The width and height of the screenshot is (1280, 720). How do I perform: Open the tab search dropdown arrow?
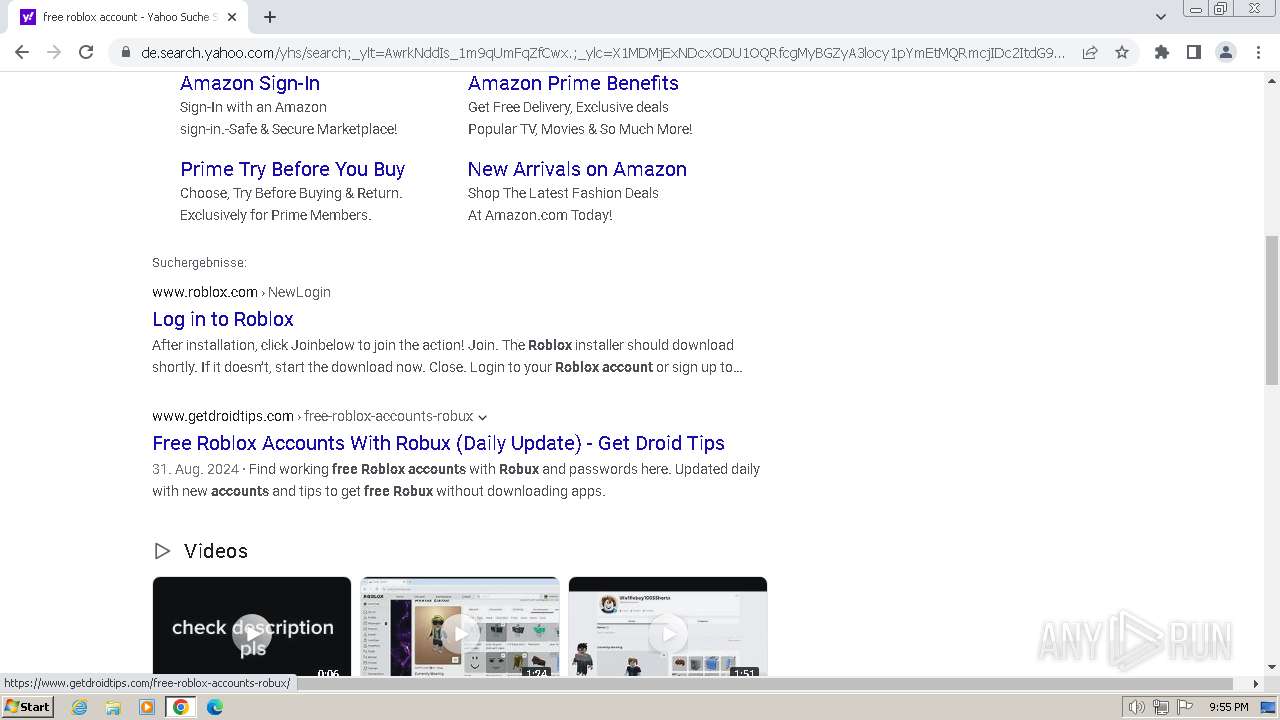pyautogui.click(x=1161, y=17)
